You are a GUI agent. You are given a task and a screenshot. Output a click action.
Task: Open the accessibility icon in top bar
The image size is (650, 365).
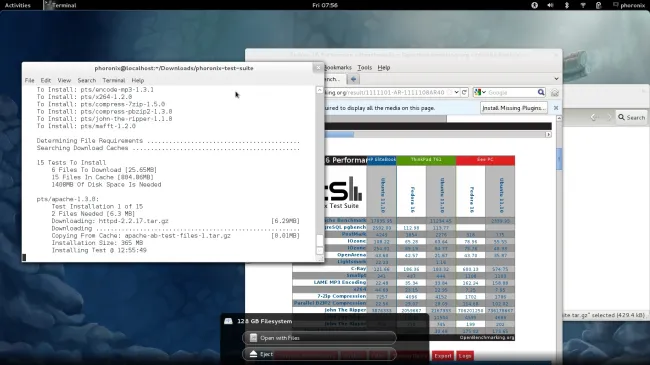[534, 5]
